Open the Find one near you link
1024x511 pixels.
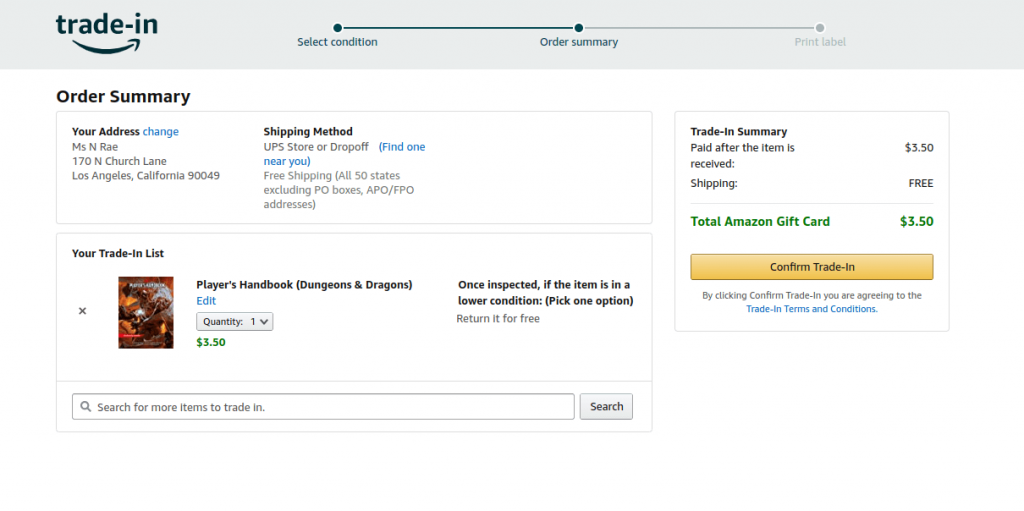(401, 147)
